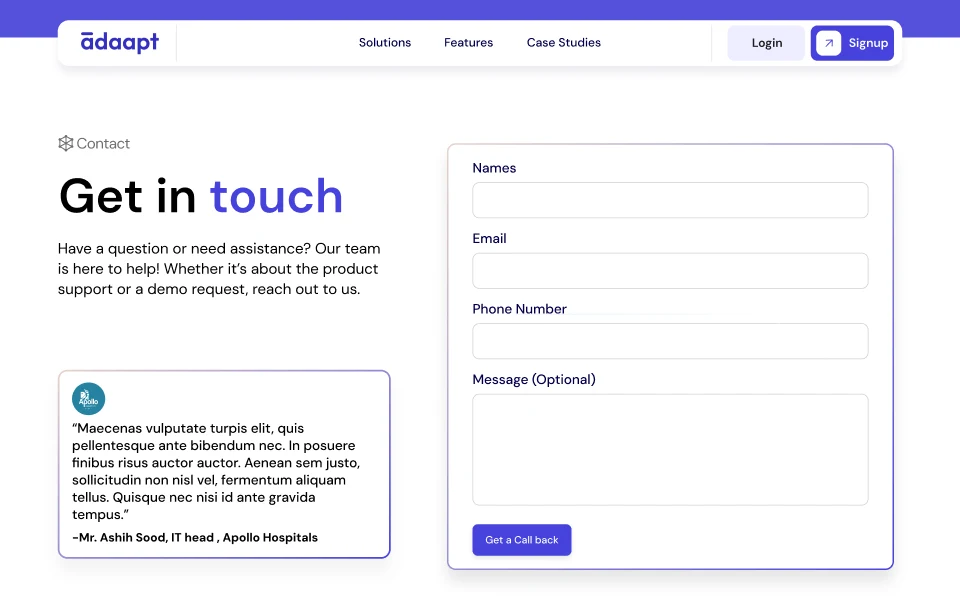Click the "Email" field label
This screenshot has width=960, height=600.
489,238
